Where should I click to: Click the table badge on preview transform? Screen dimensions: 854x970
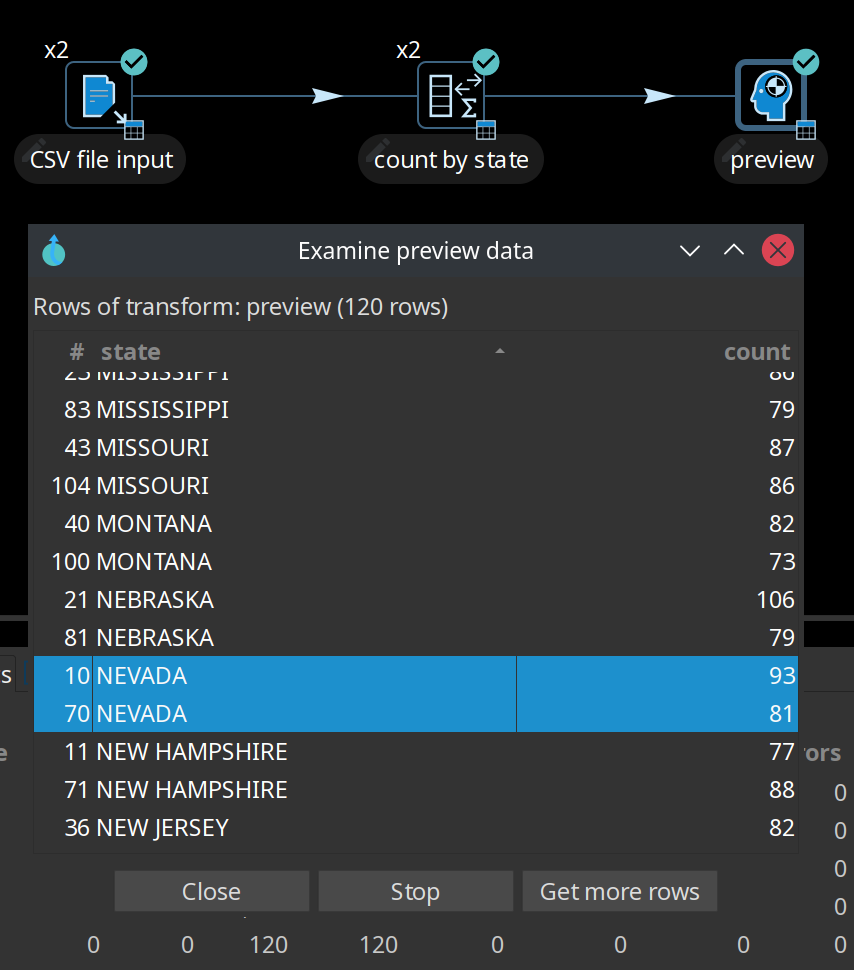(806, 130)
